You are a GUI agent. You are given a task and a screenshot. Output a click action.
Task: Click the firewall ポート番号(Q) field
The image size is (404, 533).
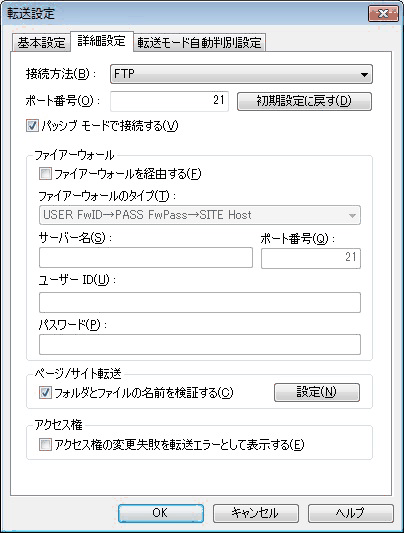click(x=311, y=258)
